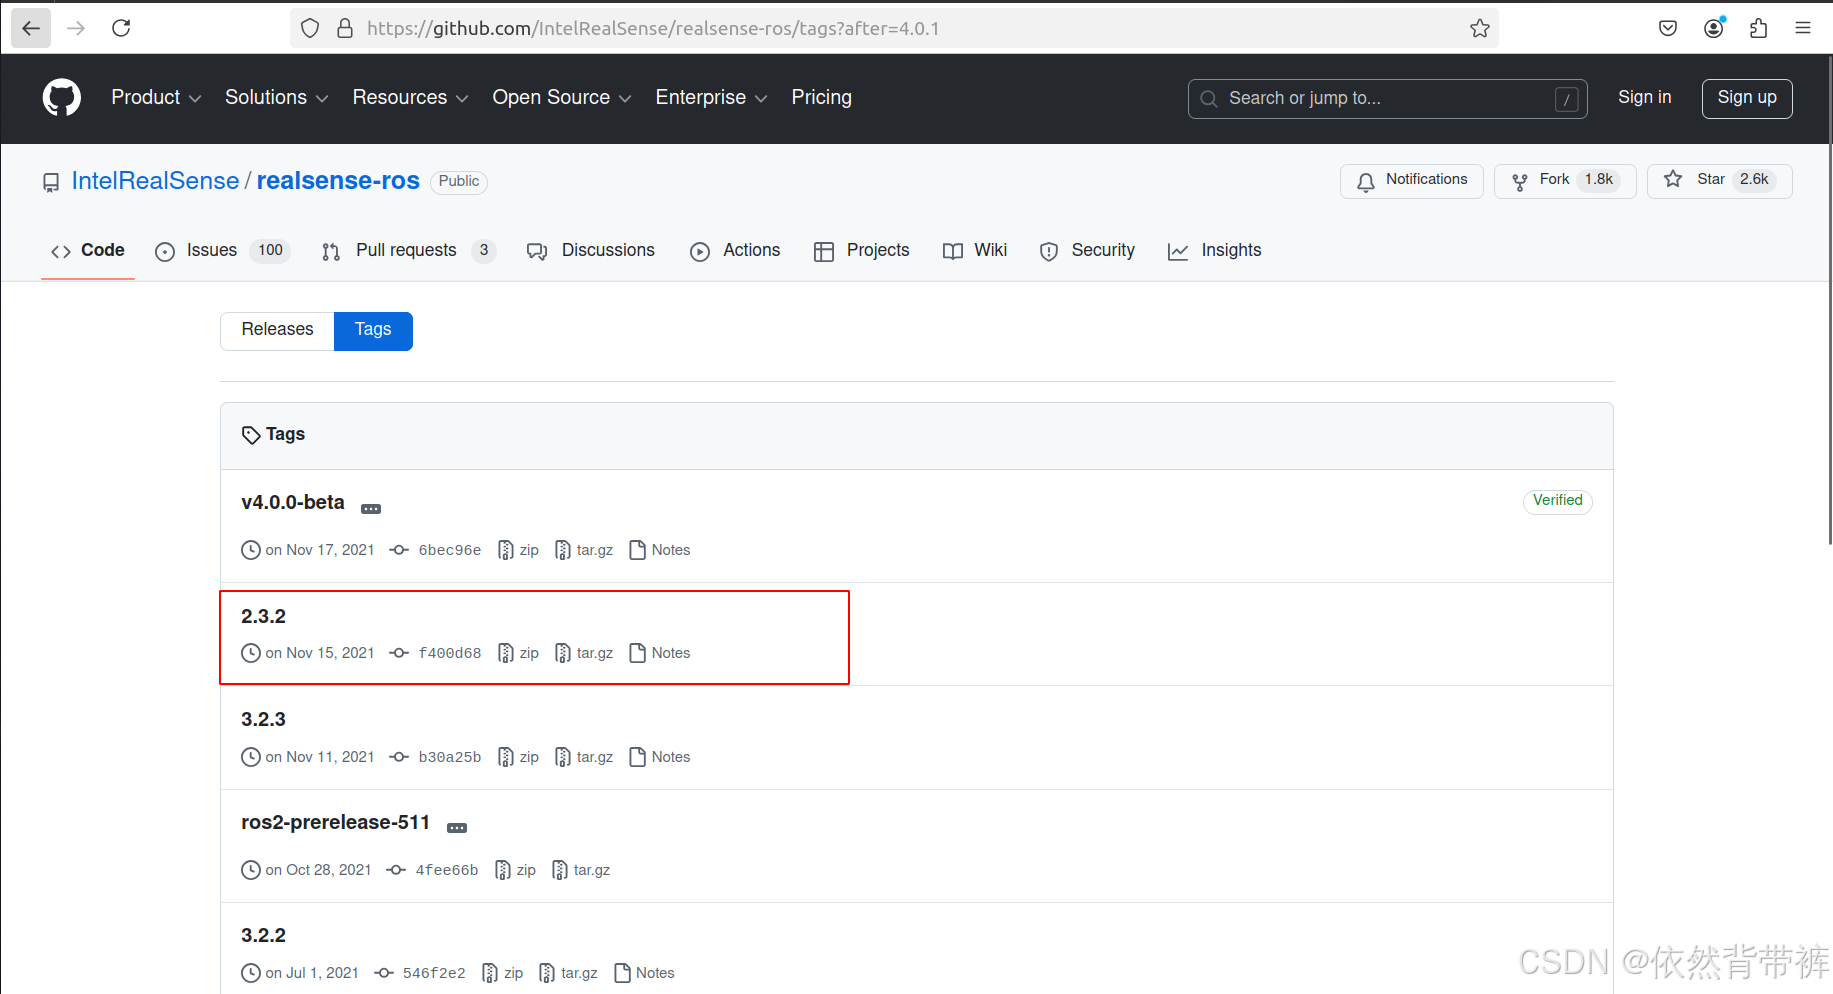
Task: Expand the Solutions dropdown menu
Action: pos(276,98)
